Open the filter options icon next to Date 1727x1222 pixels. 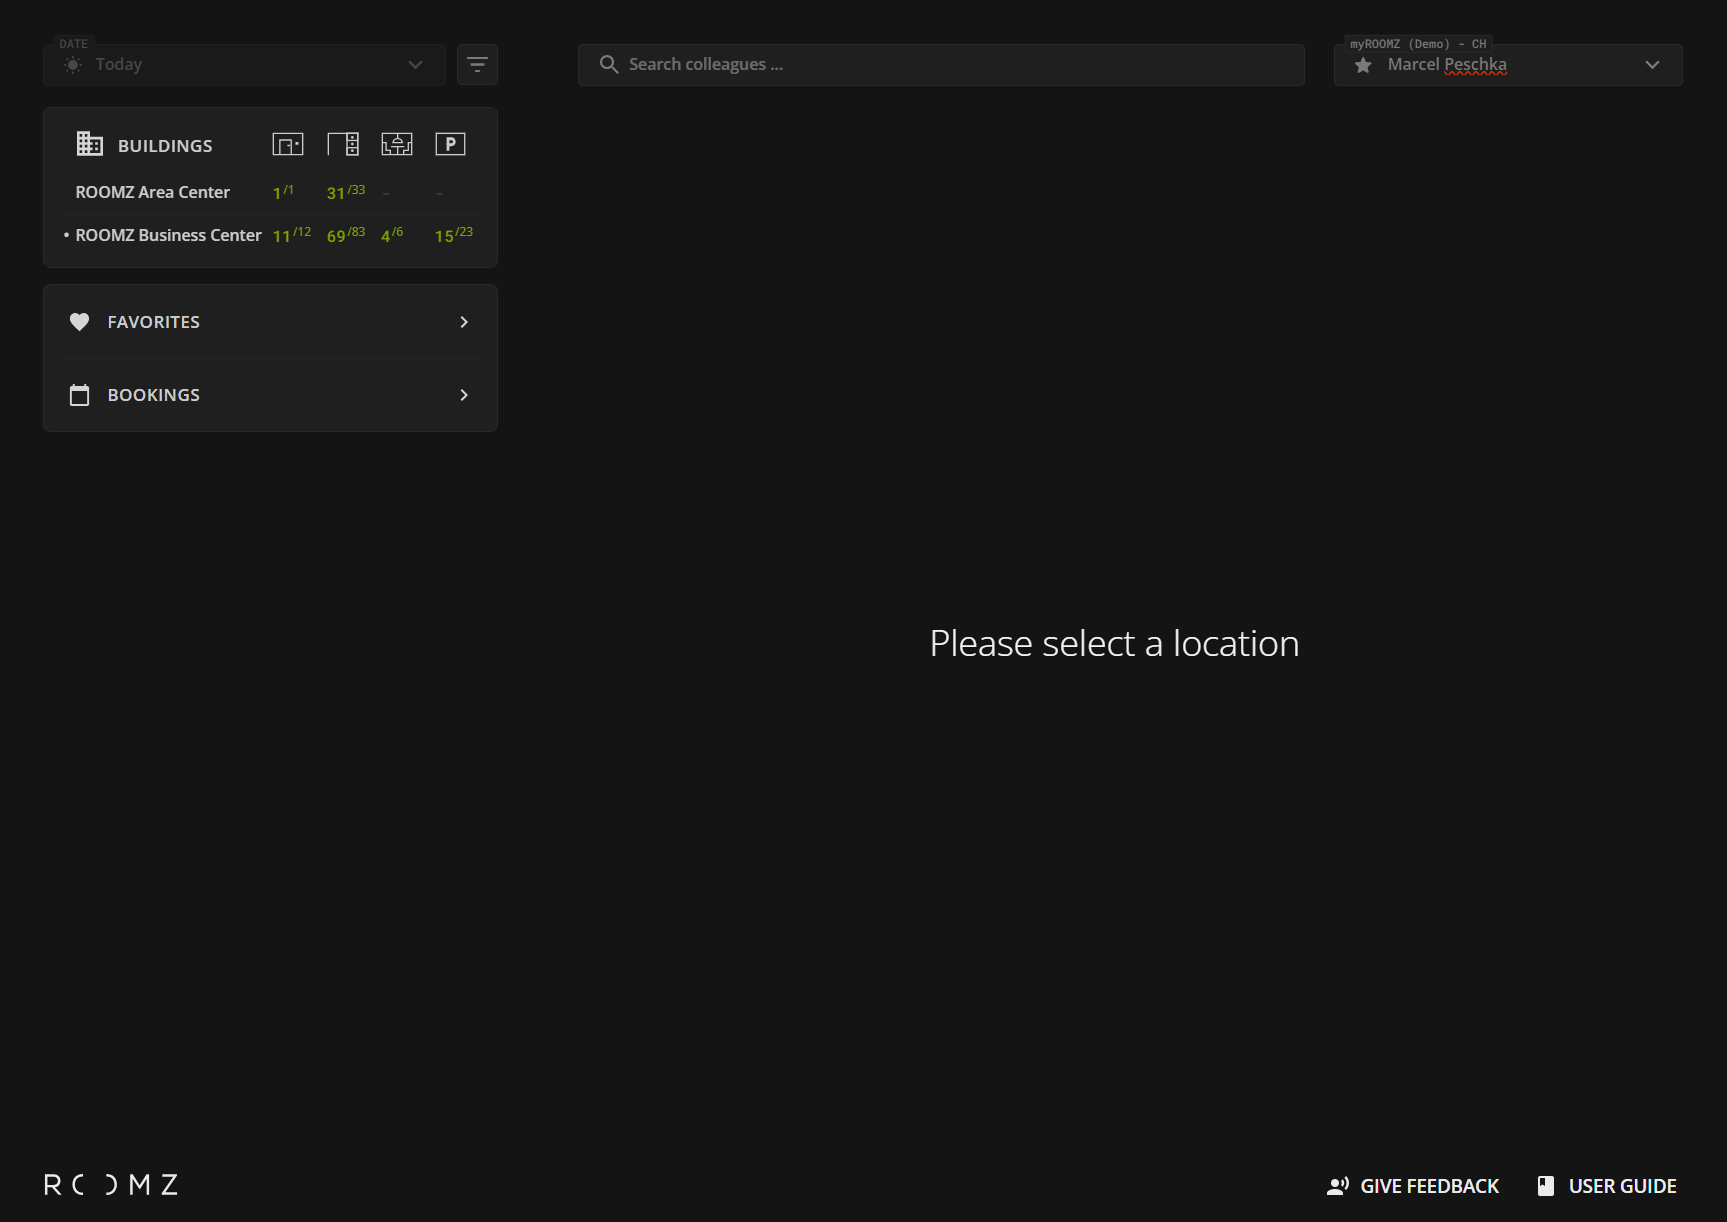click(x=477, y=65)
